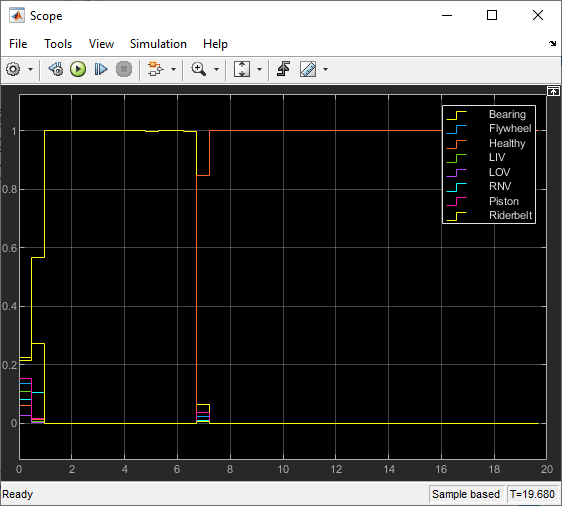Maximize the Scope window
Screen dimensions: 562x506
492,15
